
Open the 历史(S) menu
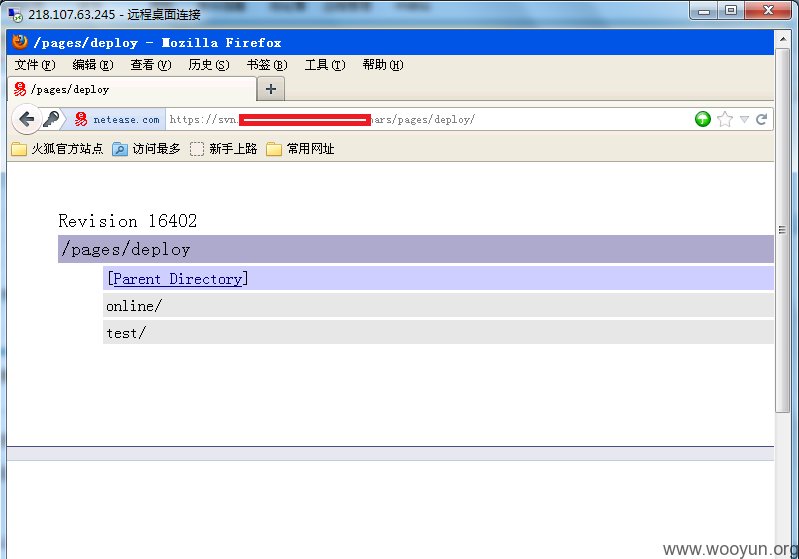pyautogui.click(x=209, y=65)
